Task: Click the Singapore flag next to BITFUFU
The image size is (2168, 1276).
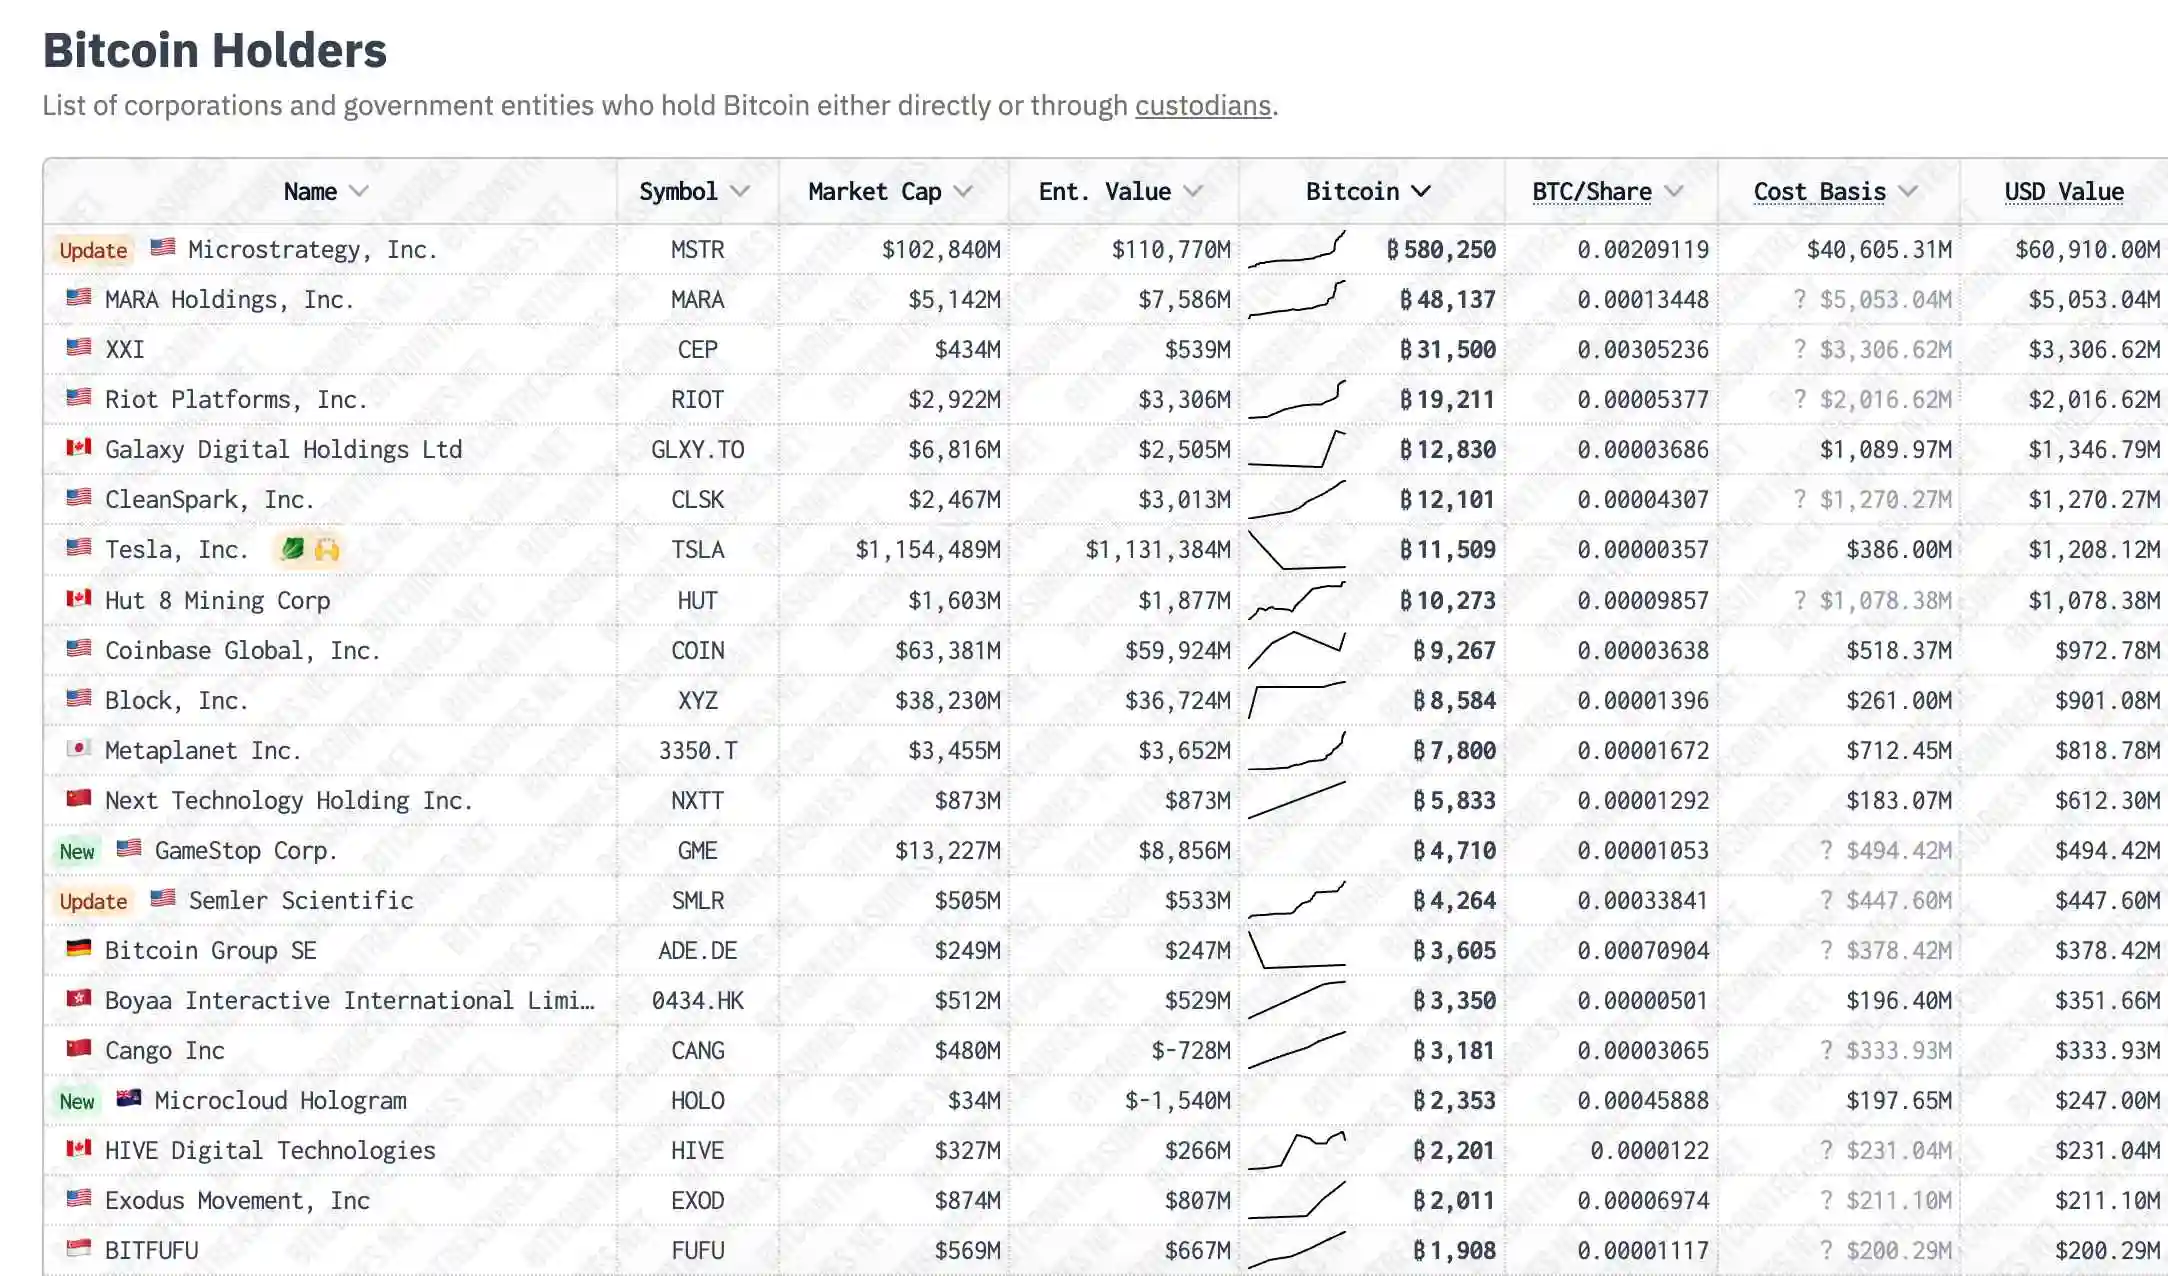Action: click(x=79, y=1248)
